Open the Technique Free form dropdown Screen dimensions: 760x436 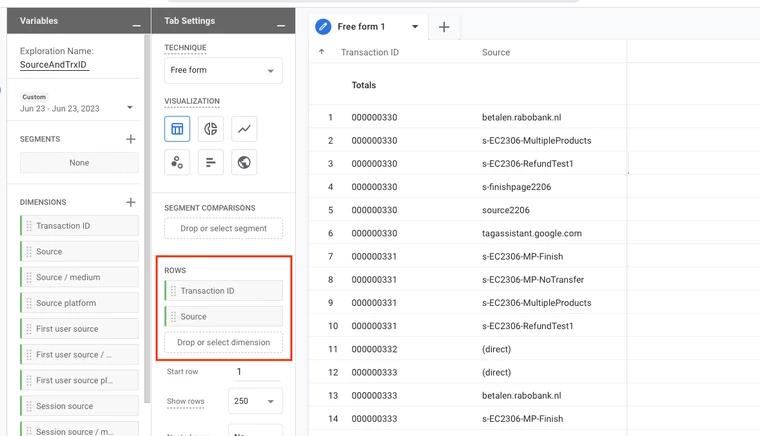coord(223,71)
